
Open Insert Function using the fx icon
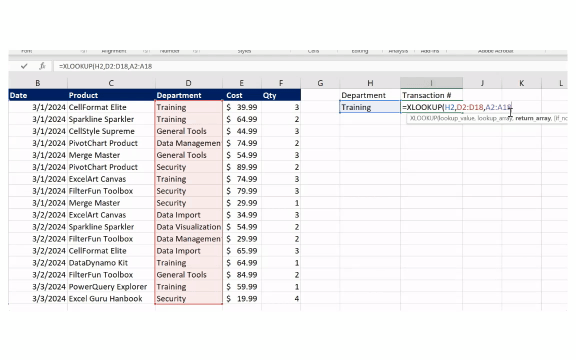coord(42,66)
